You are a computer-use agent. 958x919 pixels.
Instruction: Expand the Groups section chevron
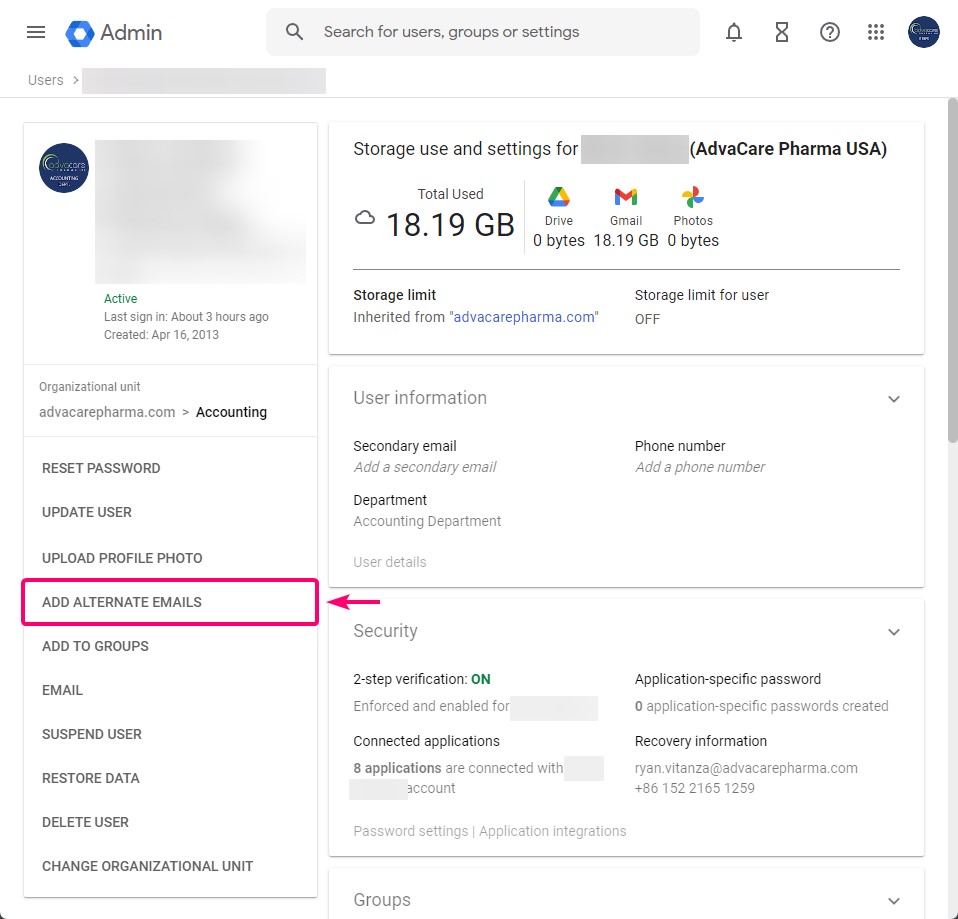coord(893,901)
